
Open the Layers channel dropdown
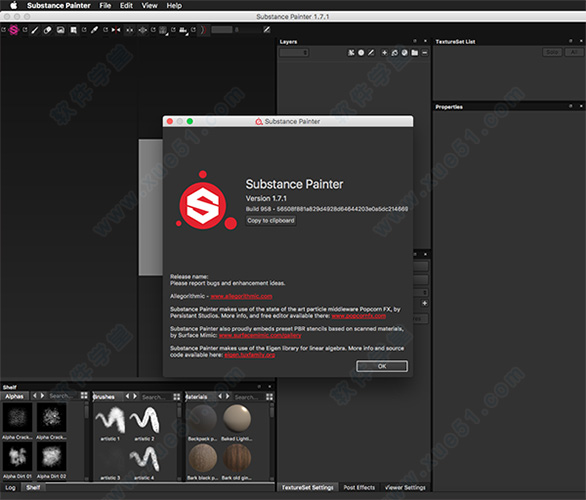294,53
